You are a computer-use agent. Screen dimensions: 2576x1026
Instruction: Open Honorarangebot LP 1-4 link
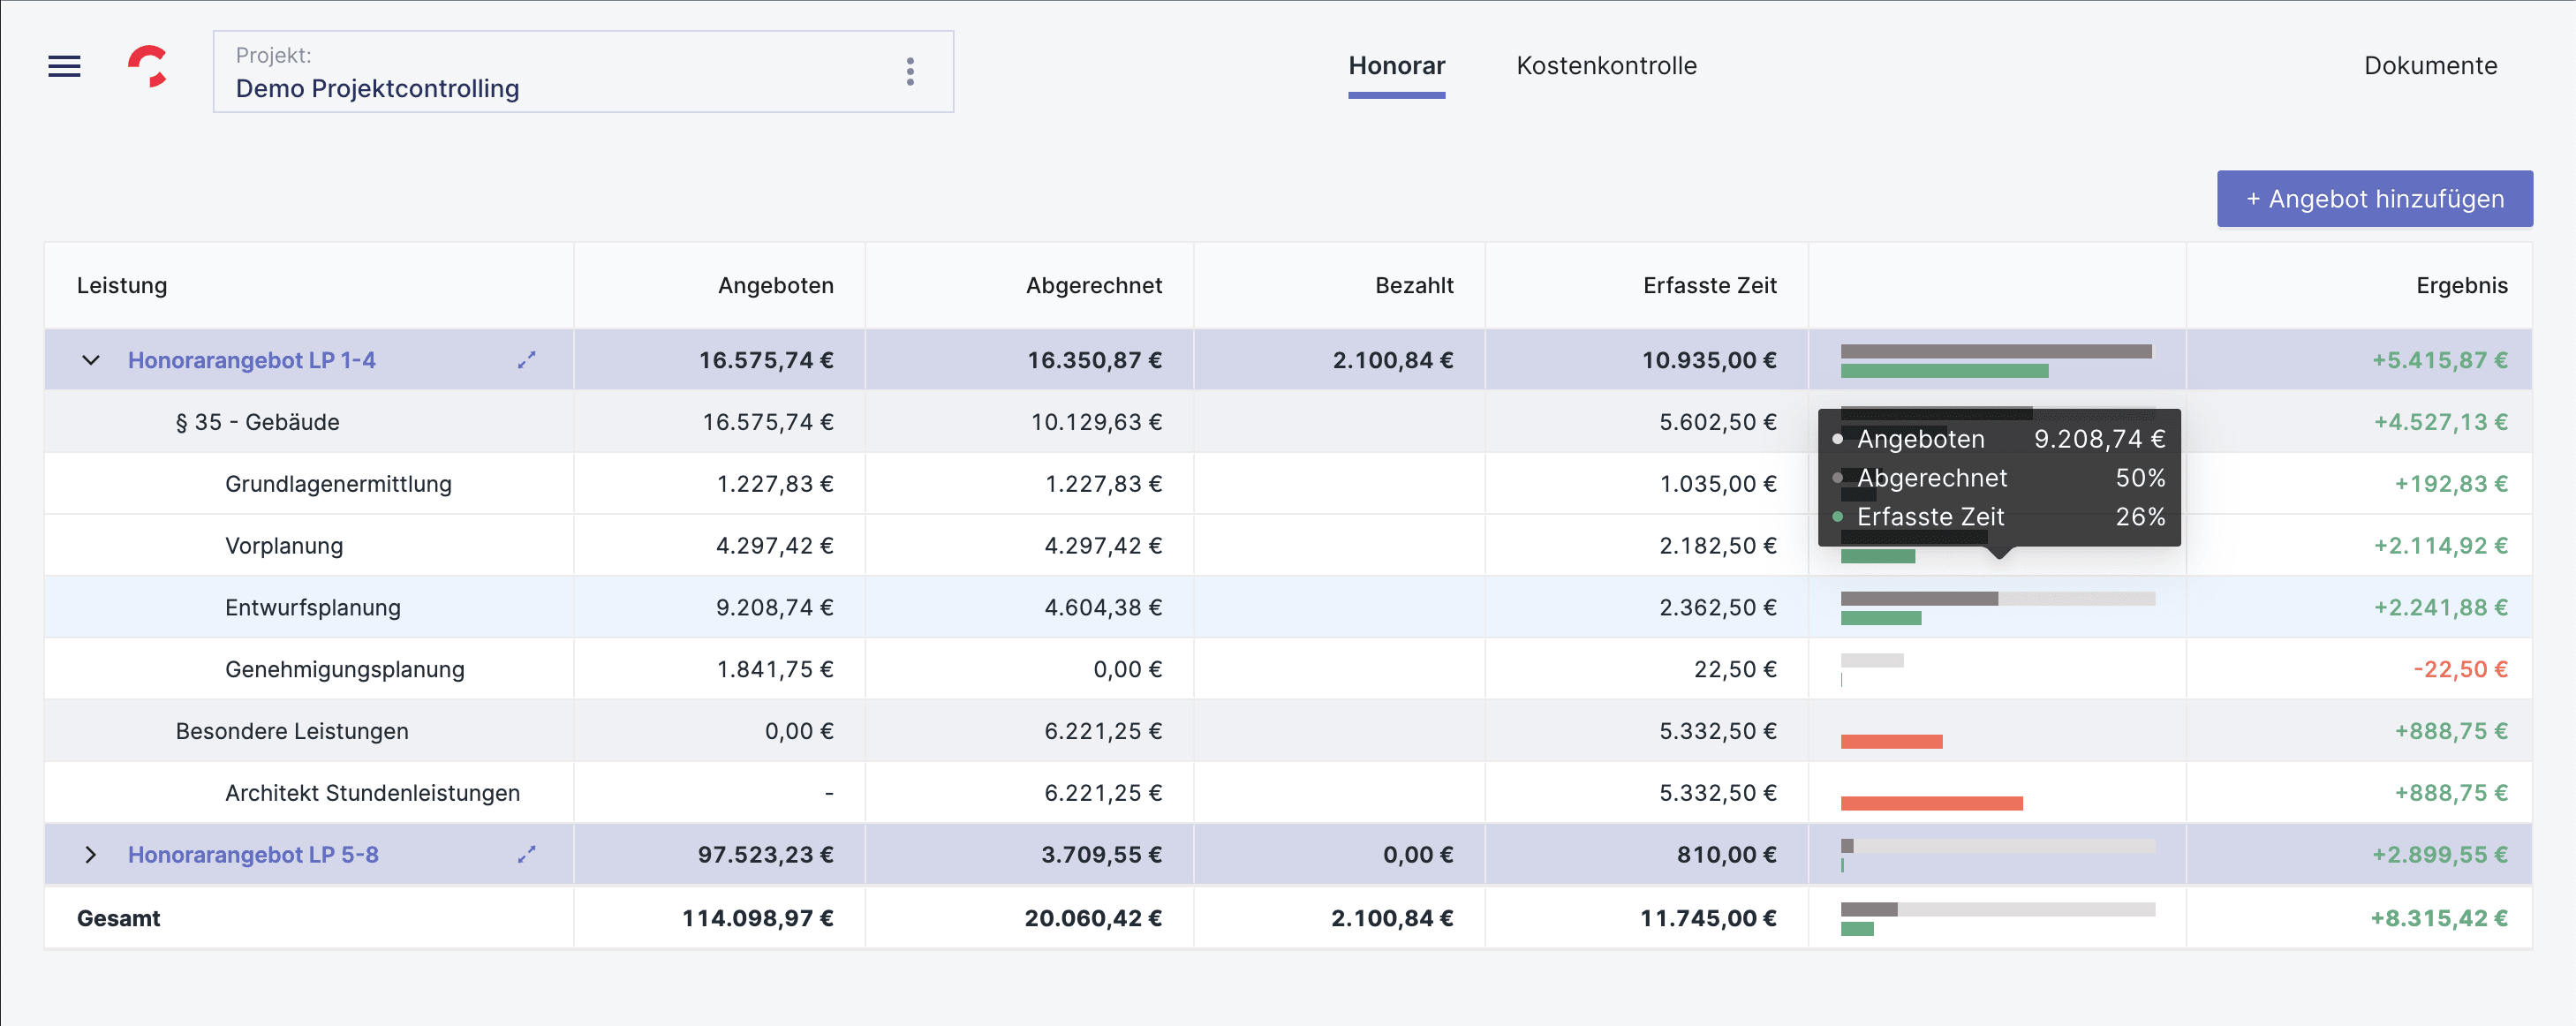point(251,360)
